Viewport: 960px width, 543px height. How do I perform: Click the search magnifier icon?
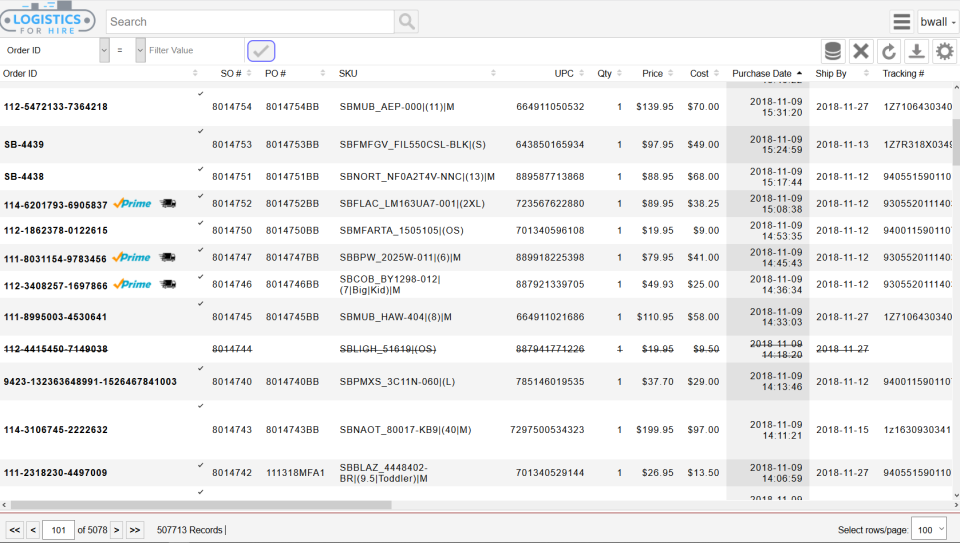coord(407,22)
